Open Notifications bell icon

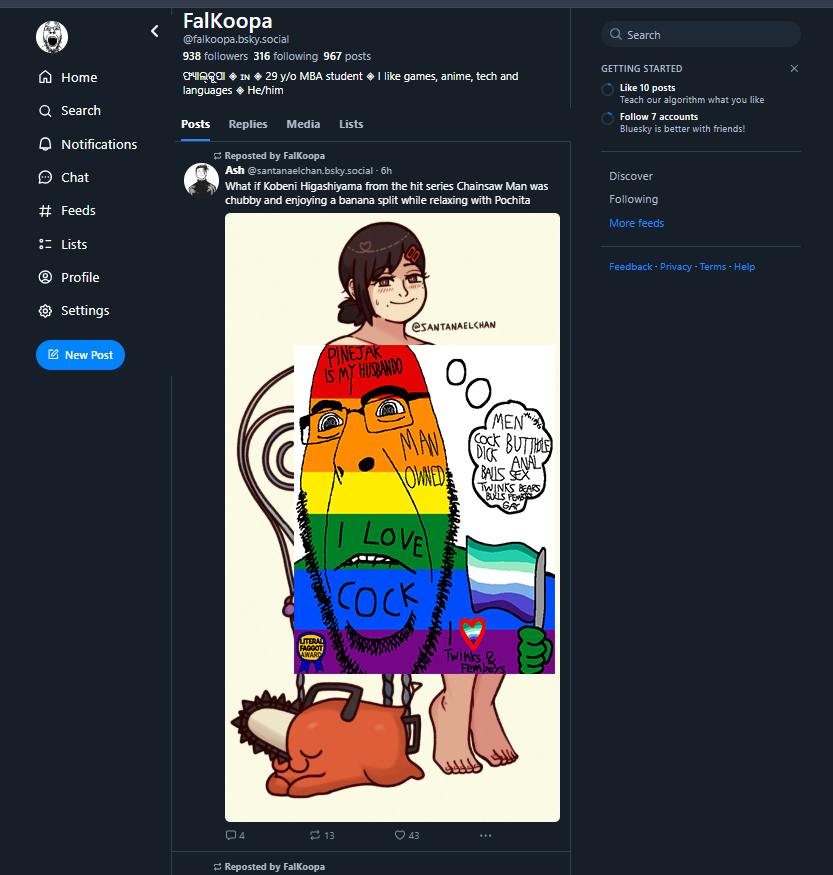point(45,144)
